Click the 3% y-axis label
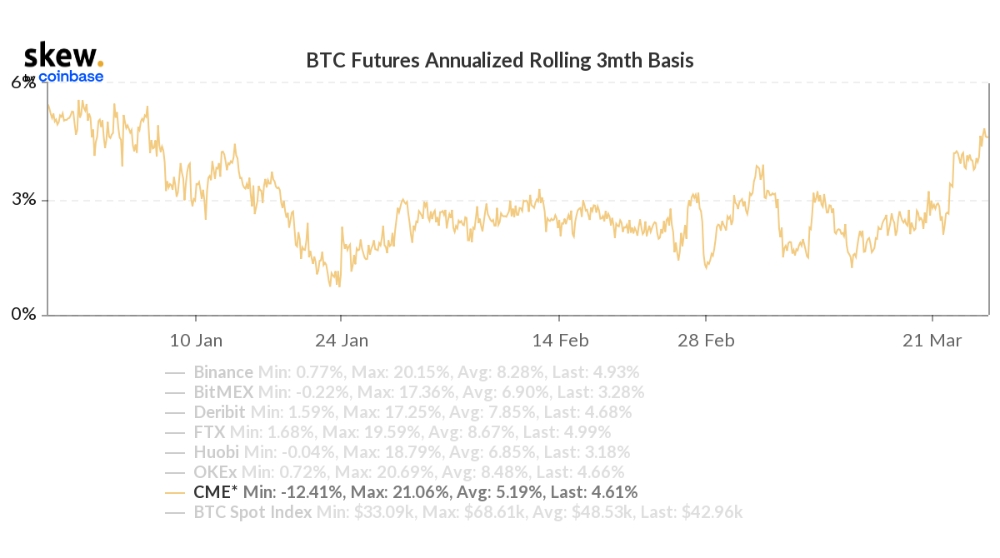This screenshot has width=1000, height=558. click(x=24, y=200)
